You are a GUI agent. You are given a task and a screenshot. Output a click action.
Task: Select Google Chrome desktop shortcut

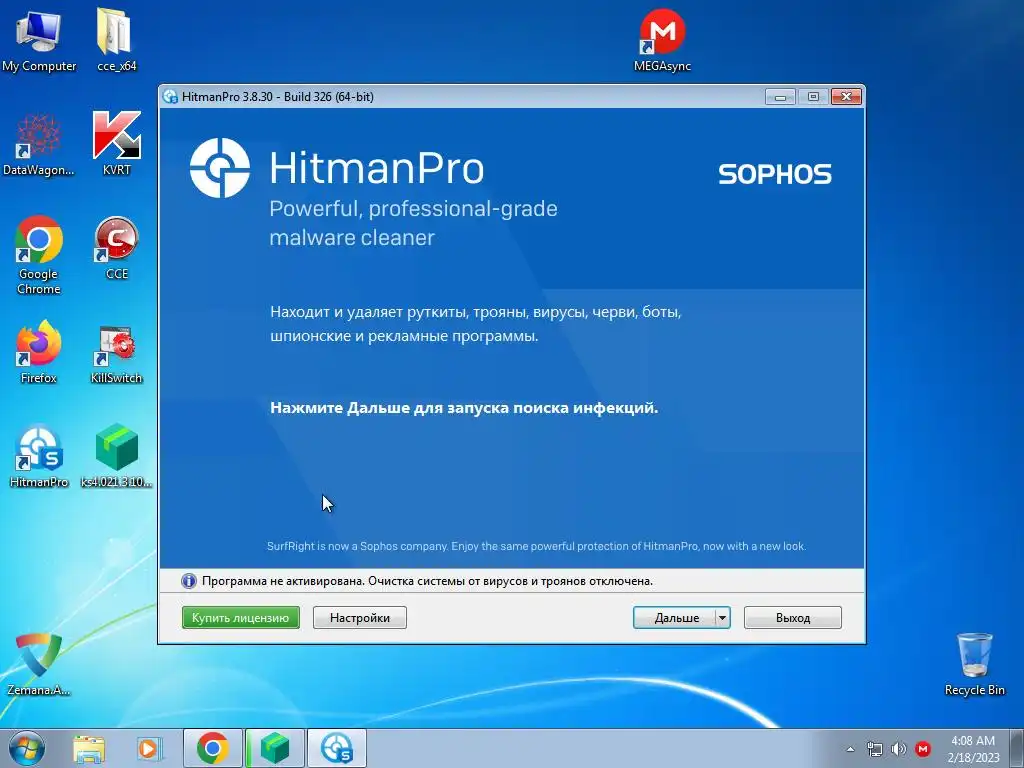point(39,255)
